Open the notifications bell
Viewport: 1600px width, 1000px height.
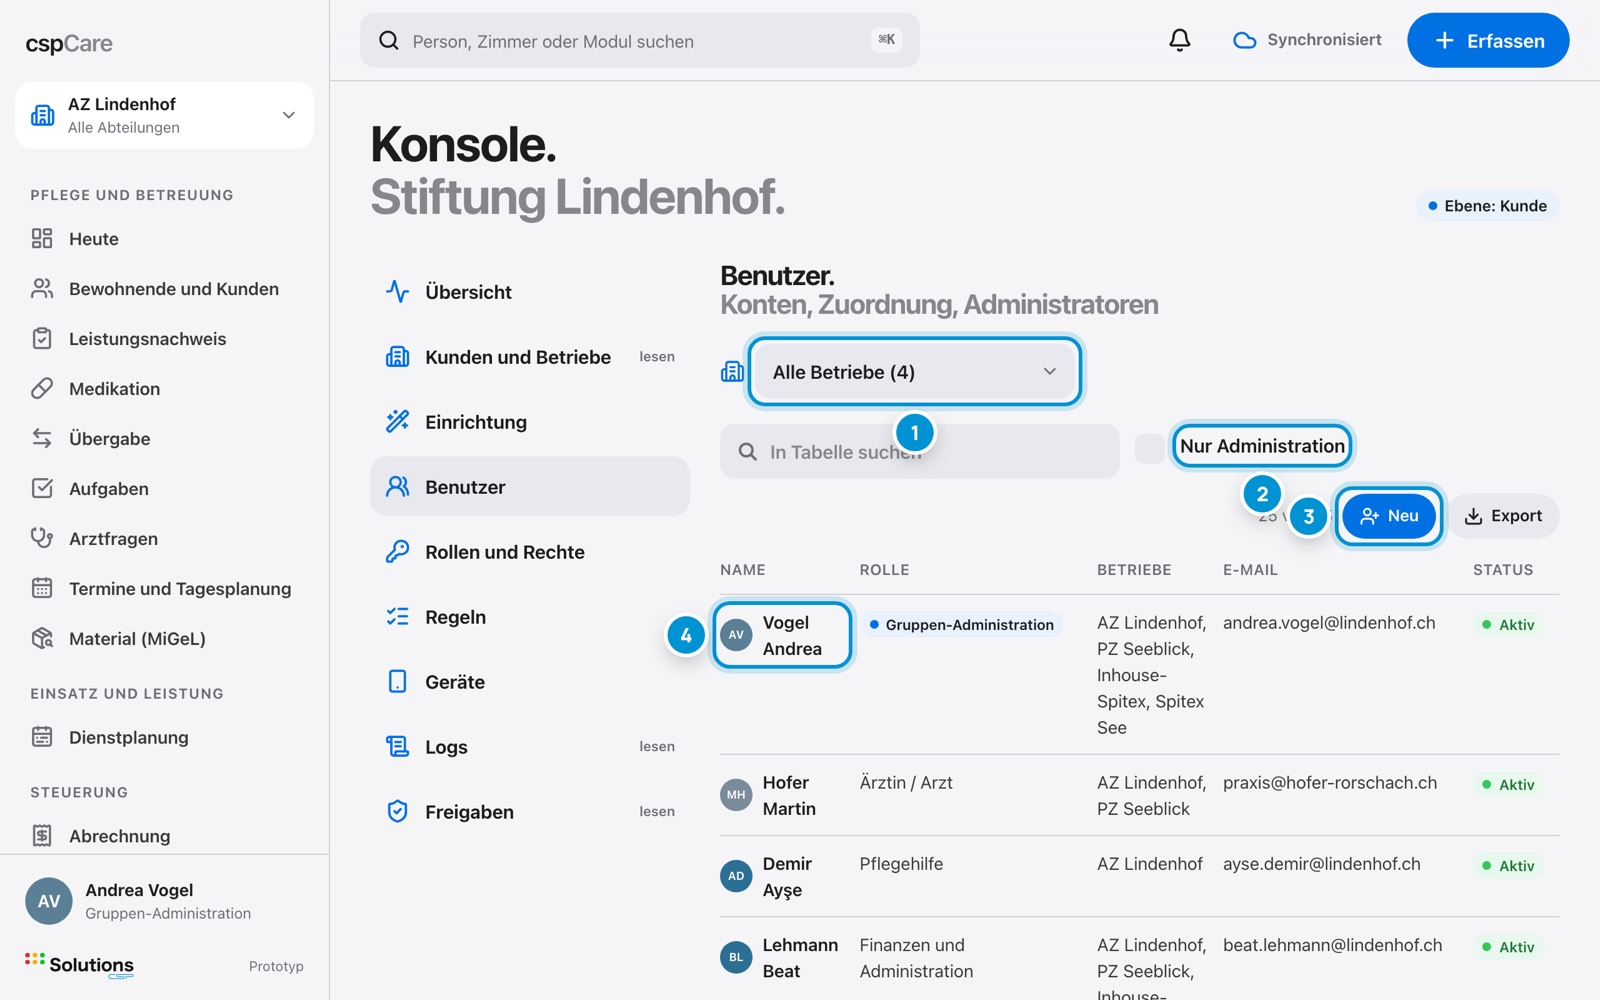tap(1180, 40)
